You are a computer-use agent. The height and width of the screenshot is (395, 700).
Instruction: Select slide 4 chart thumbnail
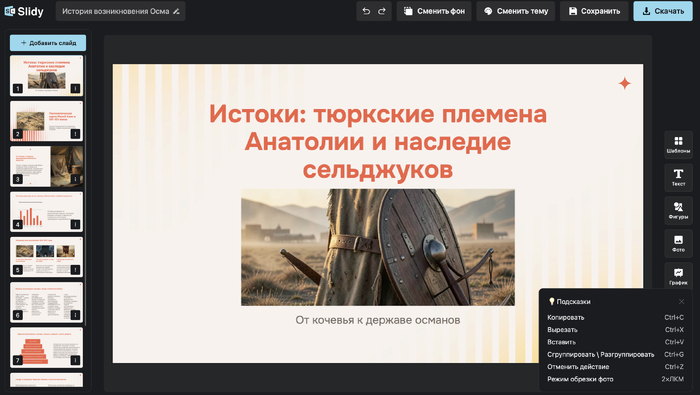pos(46,212)
